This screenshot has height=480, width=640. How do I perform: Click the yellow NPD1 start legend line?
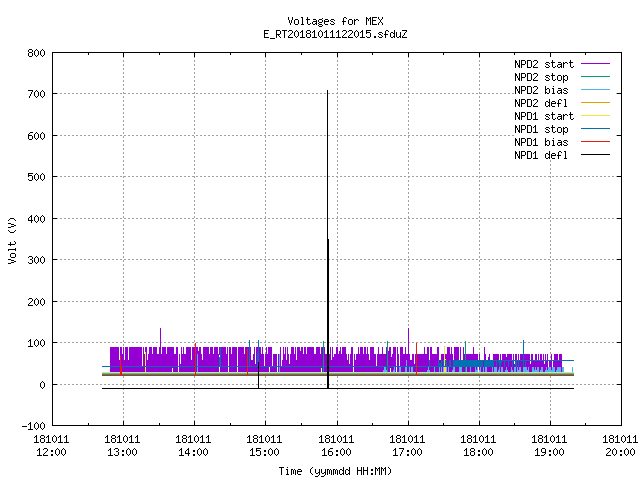point(595,116)
